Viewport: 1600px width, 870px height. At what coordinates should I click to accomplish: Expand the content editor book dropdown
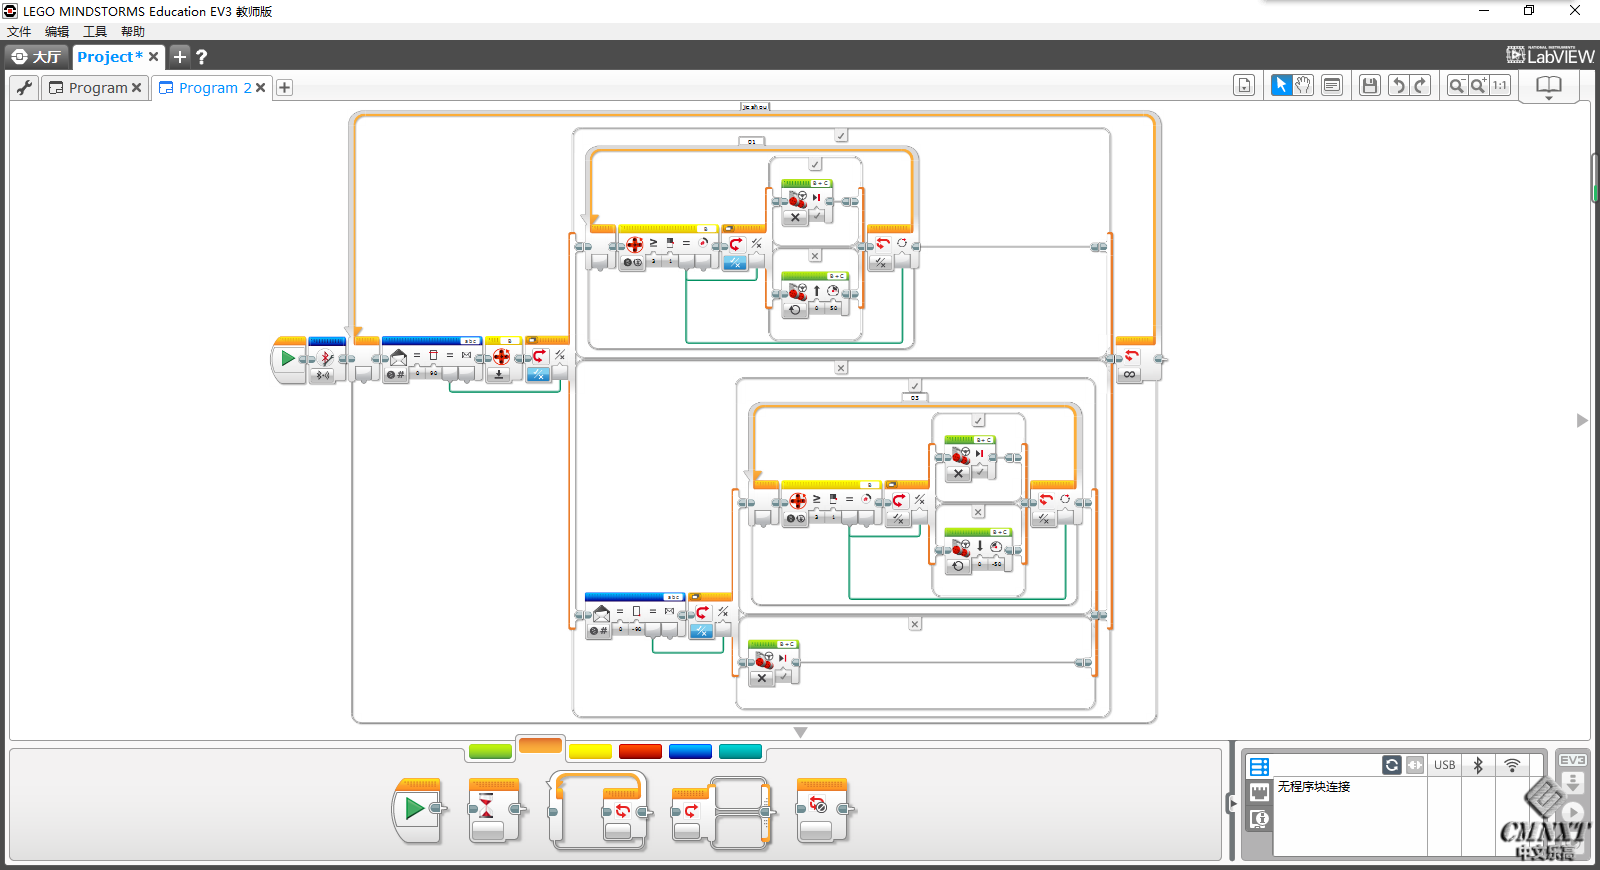pyautogui.click(x=1548, y=88)
